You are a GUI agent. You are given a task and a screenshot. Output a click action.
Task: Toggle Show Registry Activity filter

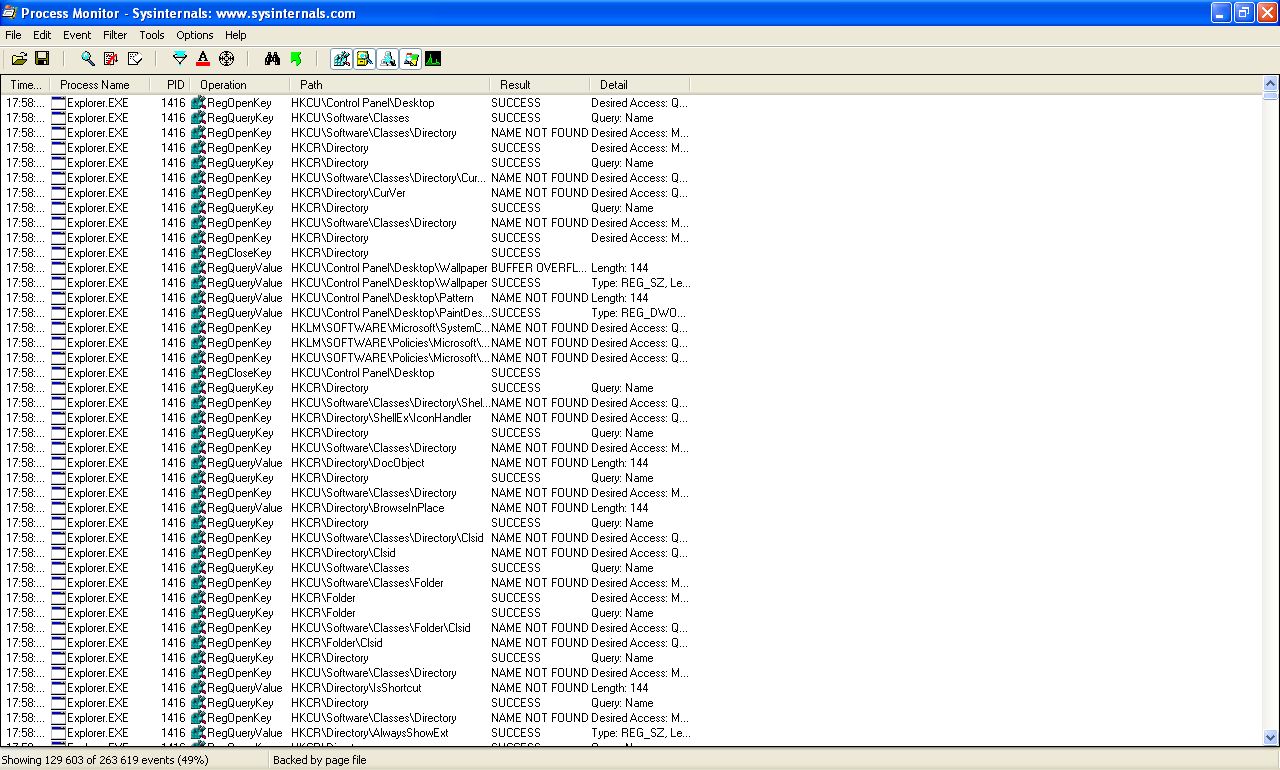pos(341,58)
